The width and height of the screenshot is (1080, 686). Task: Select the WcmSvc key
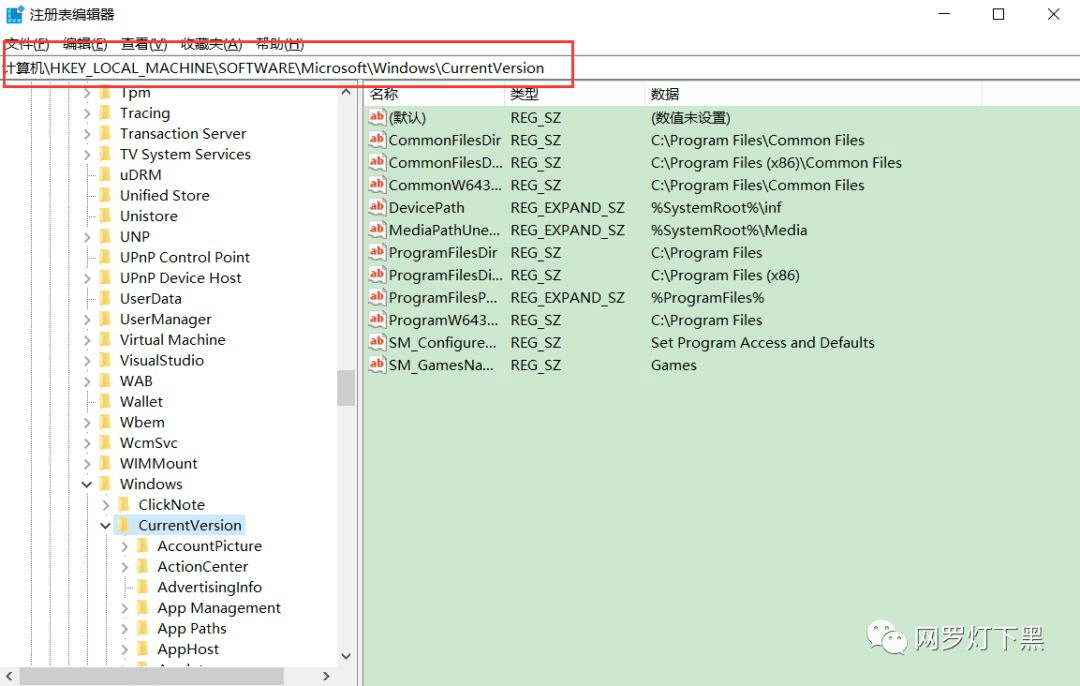[x=149, y=443]
